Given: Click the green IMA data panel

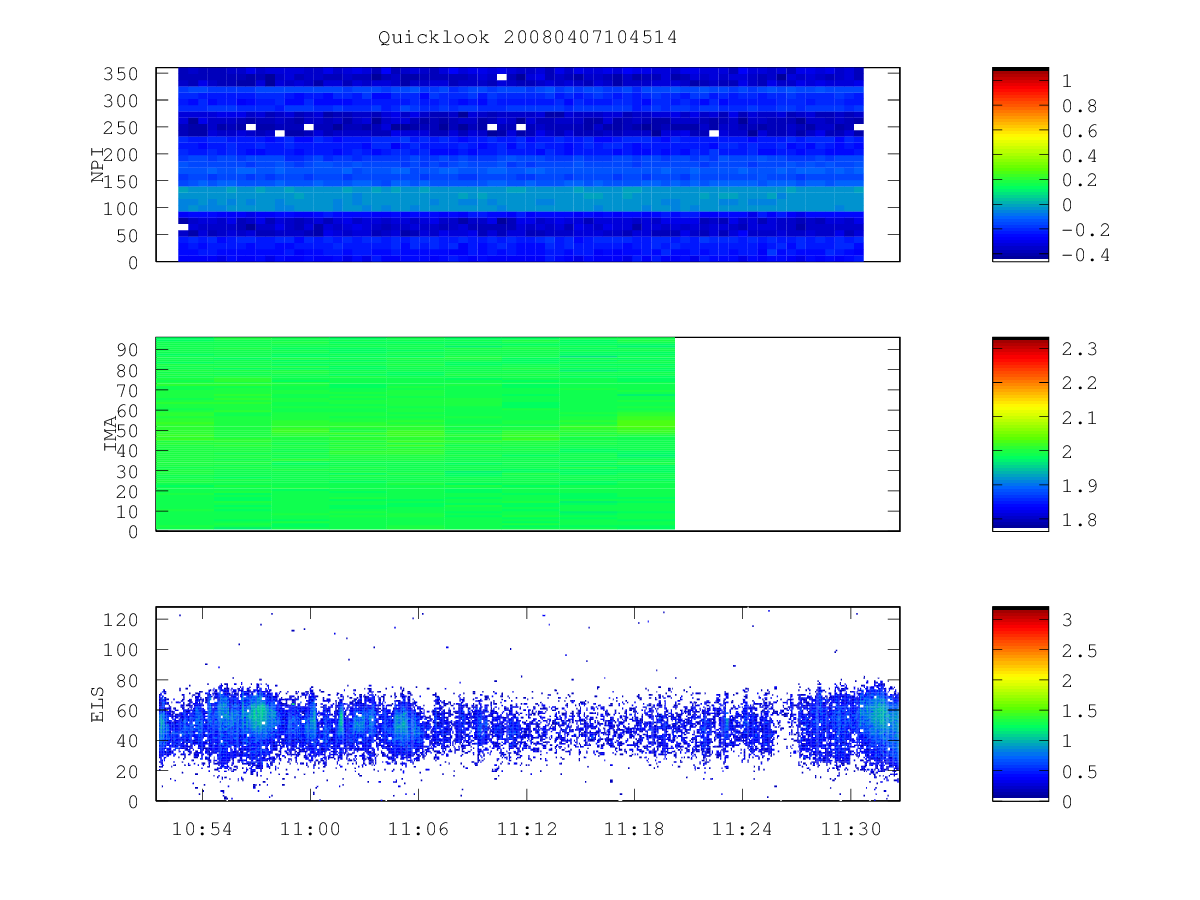Looking at the screenshot, I should point(416,434).
